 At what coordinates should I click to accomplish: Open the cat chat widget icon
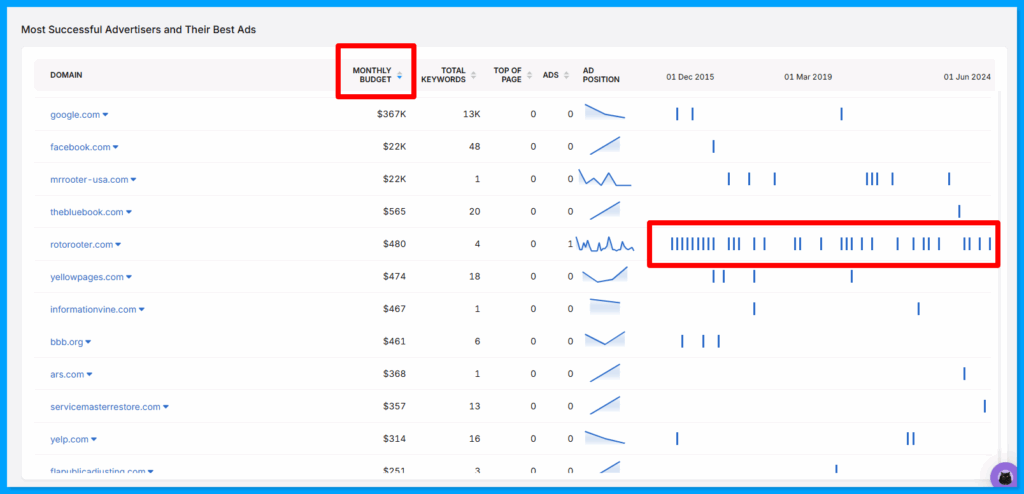click(x=1006, y=476)
